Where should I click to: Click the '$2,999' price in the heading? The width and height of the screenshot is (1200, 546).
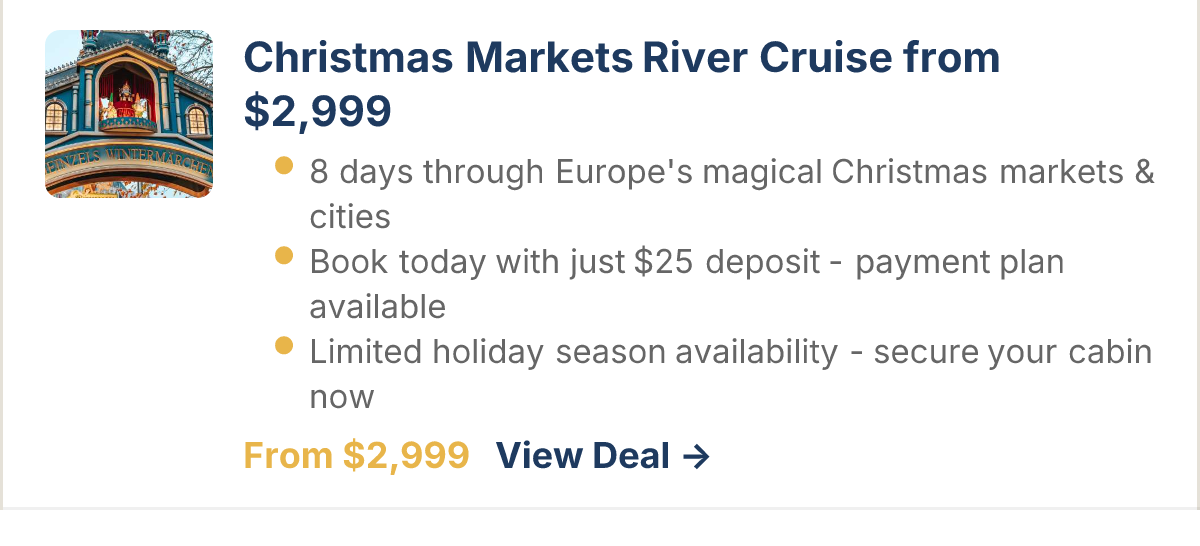(318, 111)
